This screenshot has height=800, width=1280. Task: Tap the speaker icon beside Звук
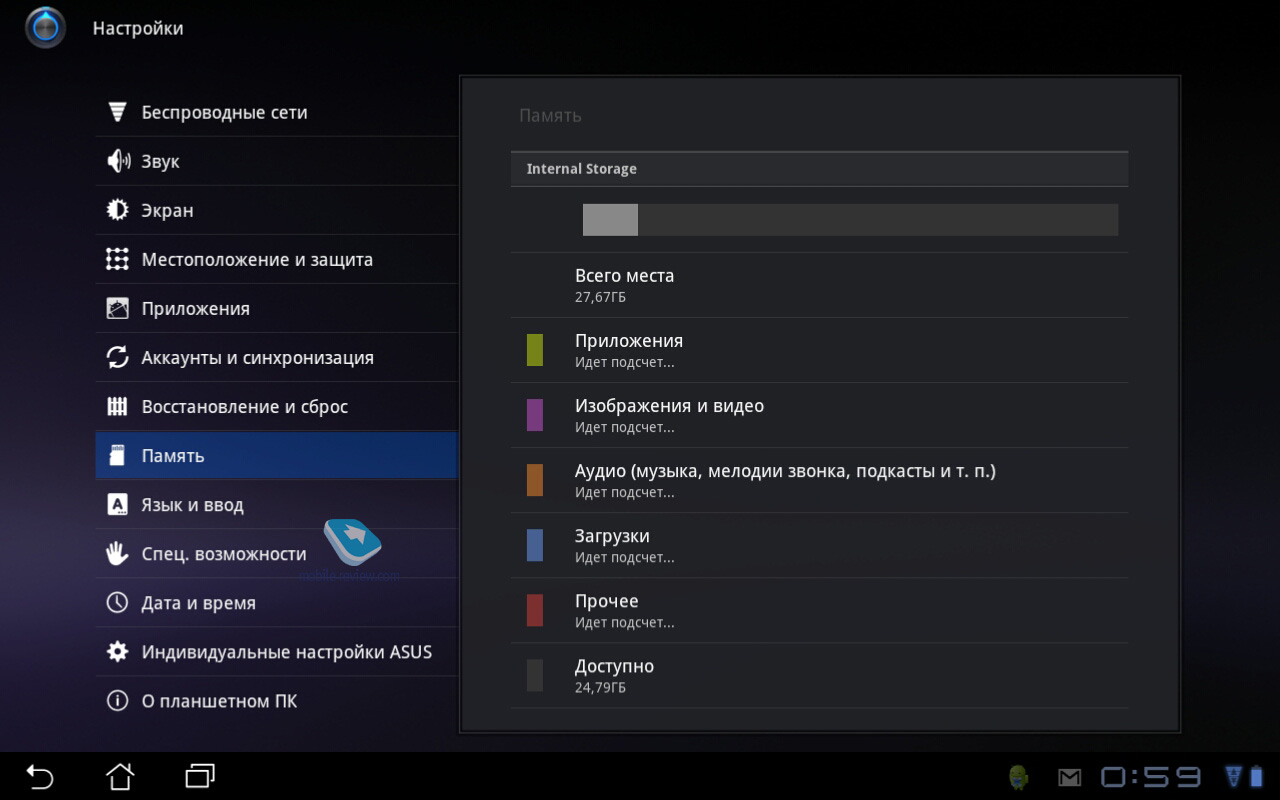[118, 161]
